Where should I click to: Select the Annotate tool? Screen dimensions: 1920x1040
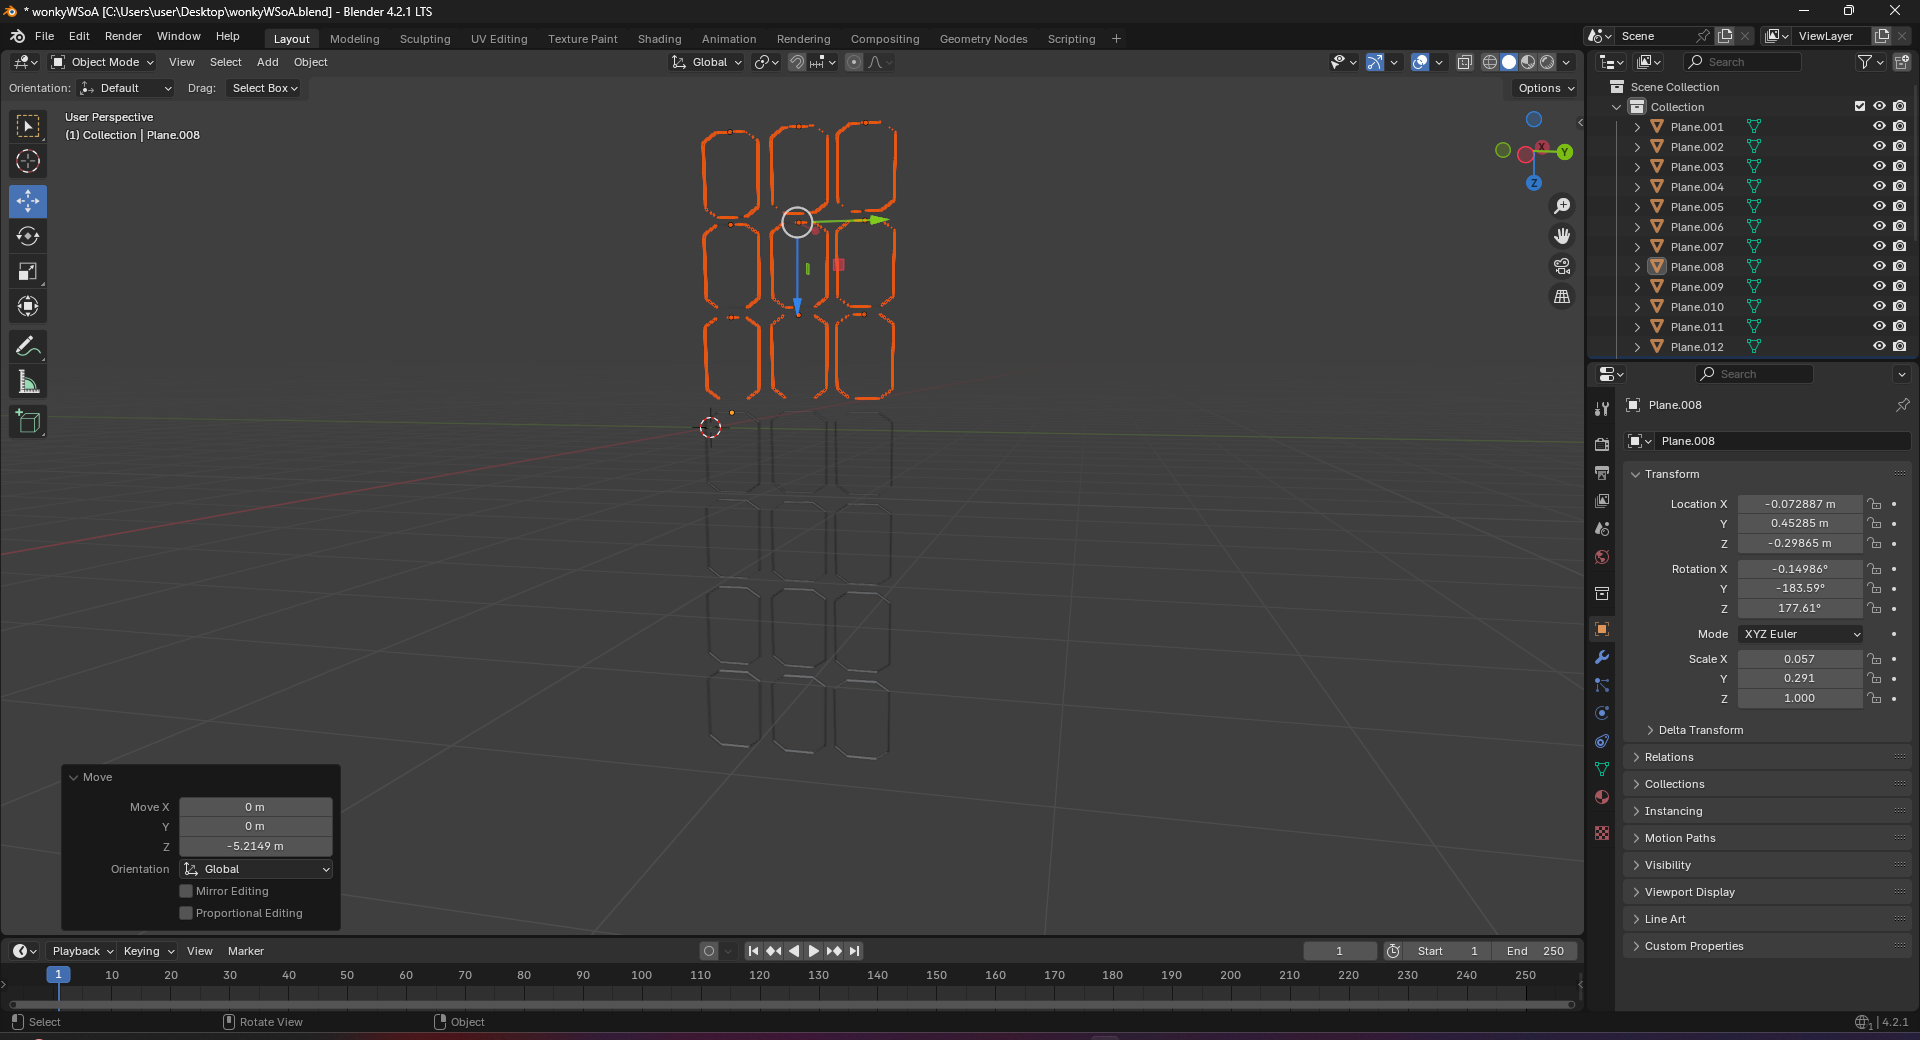tap(27, 346)
